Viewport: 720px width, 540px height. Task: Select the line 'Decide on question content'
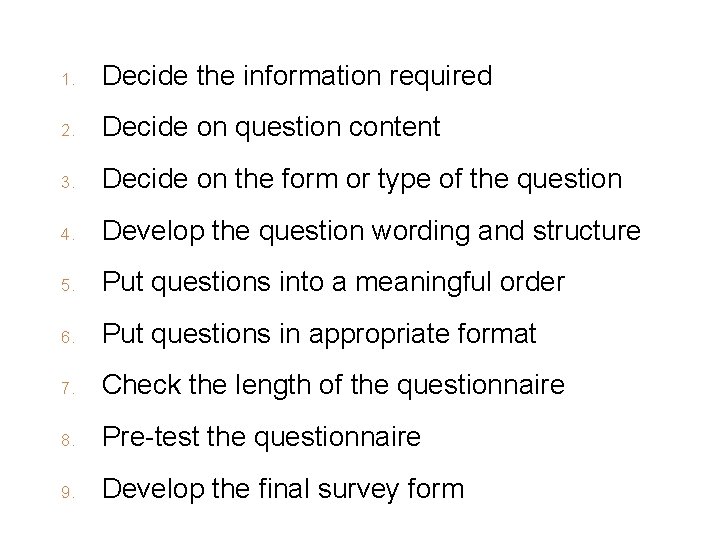click(271, 128)
